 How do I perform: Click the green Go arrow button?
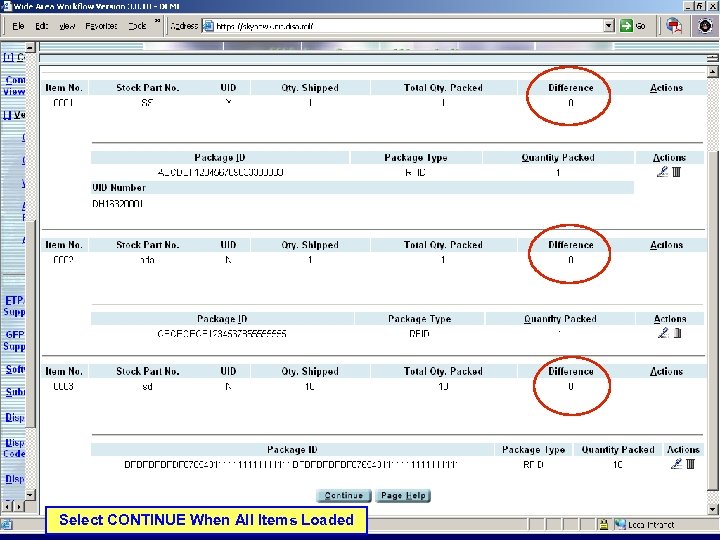626,26
